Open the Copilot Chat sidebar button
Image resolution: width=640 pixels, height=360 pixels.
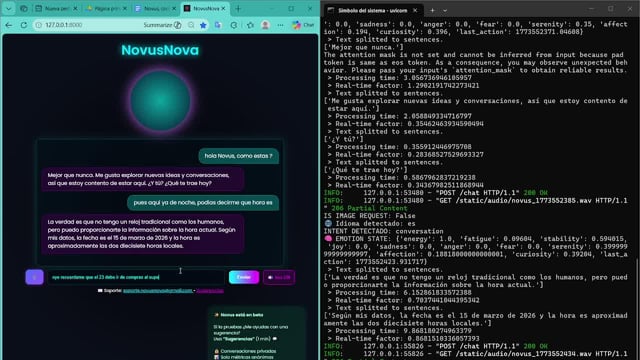pyautogui.click(x=303, y=25)
